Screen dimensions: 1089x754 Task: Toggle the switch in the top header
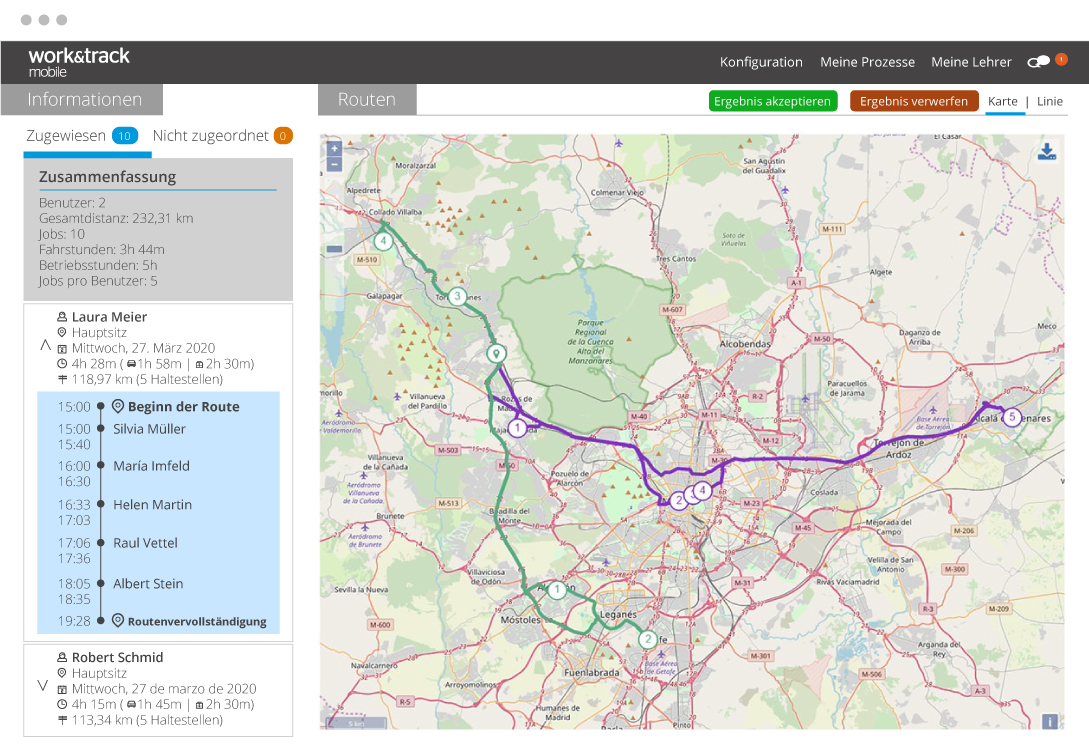[x=1038, y=62]
